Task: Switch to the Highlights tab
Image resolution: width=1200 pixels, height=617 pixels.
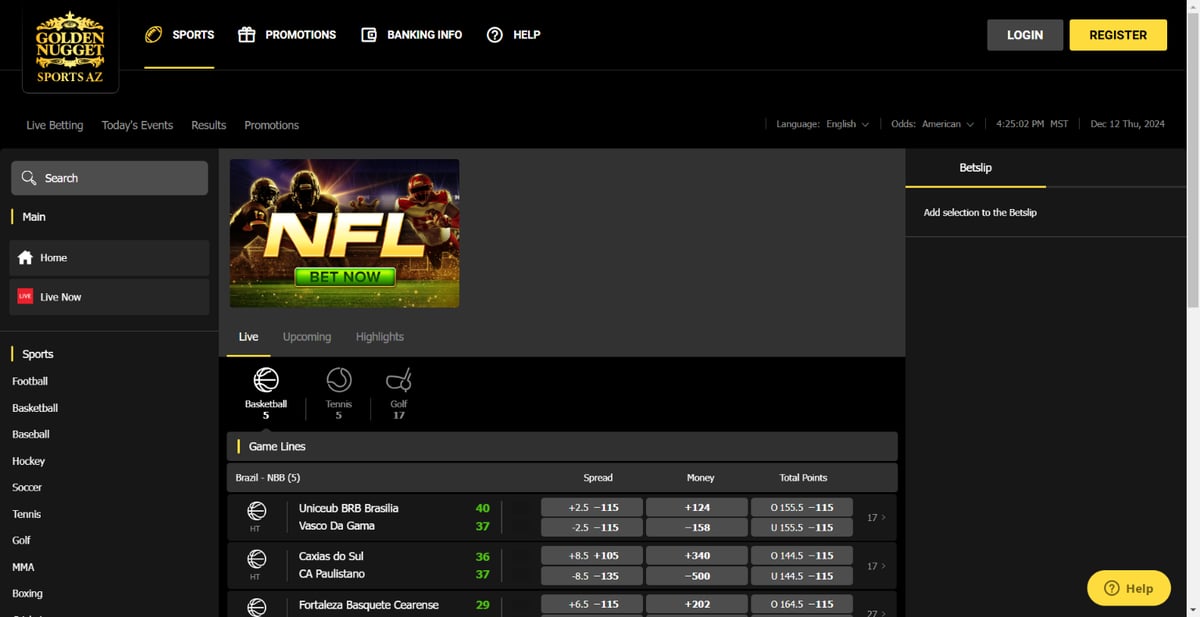Action: (x=380, y=337)
